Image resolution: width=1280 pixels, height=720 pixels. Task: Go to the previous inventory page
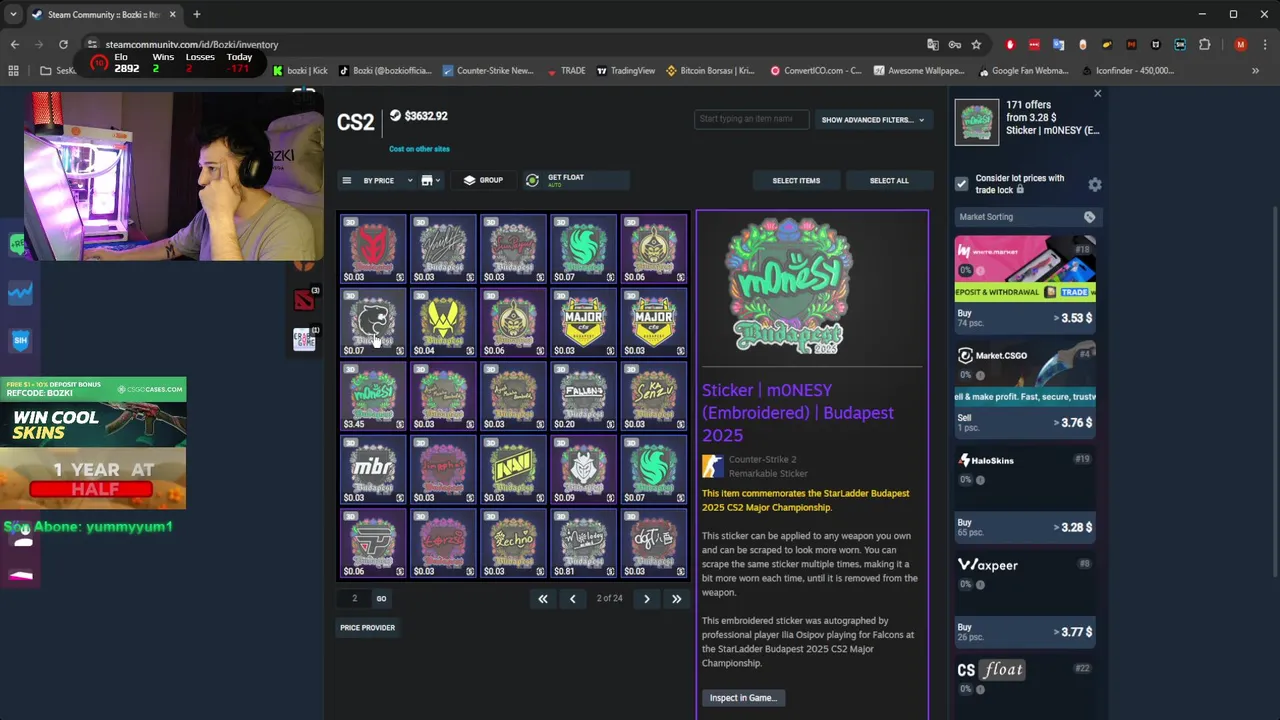(x=572, y=599)
